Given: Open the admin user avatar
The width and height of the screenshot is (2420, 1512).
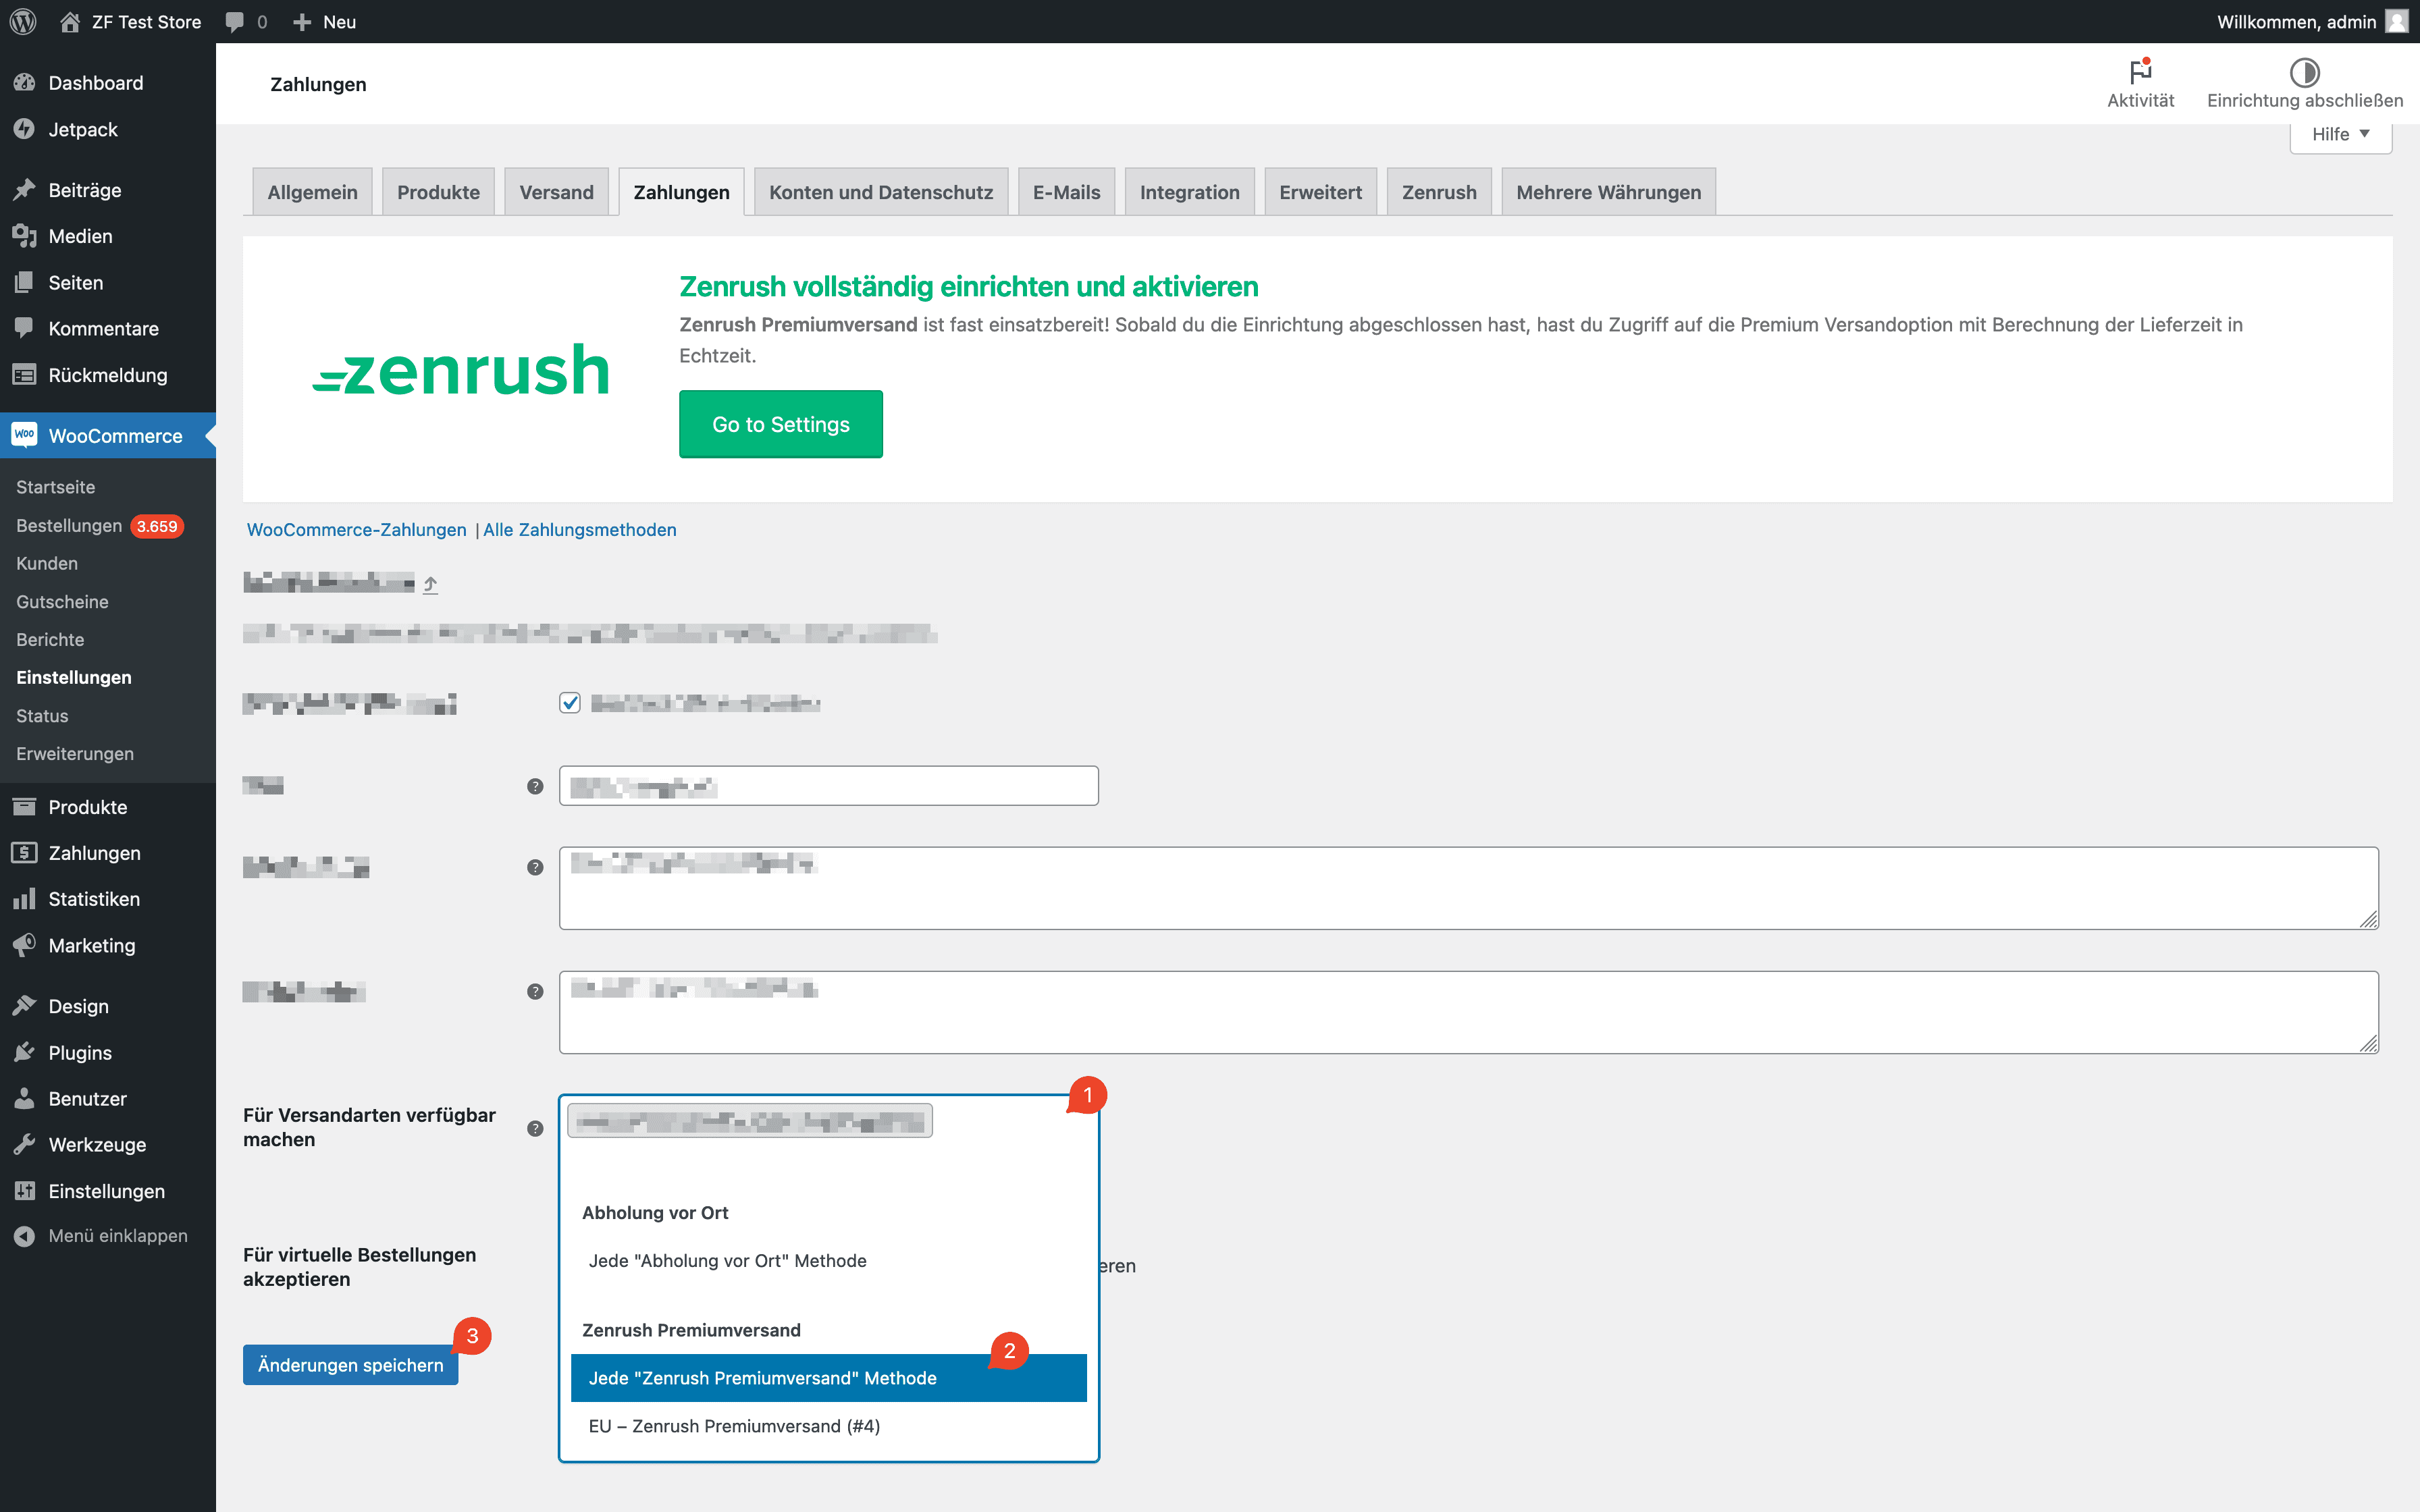Looking at the screenshot, I should click(x=2396, y=21).
